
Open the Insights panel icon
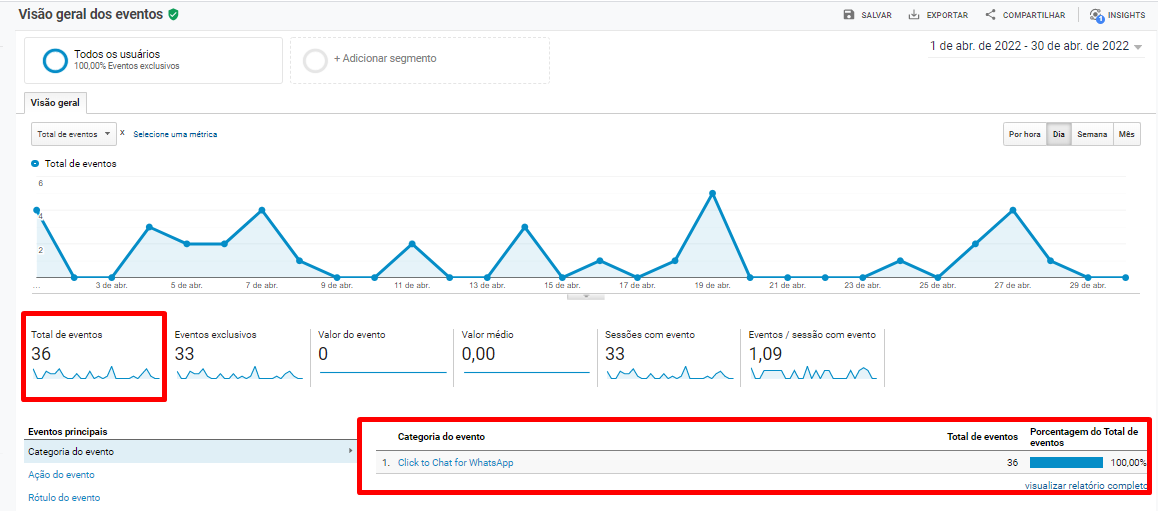pyautogui.click(x=1096, y=15)
